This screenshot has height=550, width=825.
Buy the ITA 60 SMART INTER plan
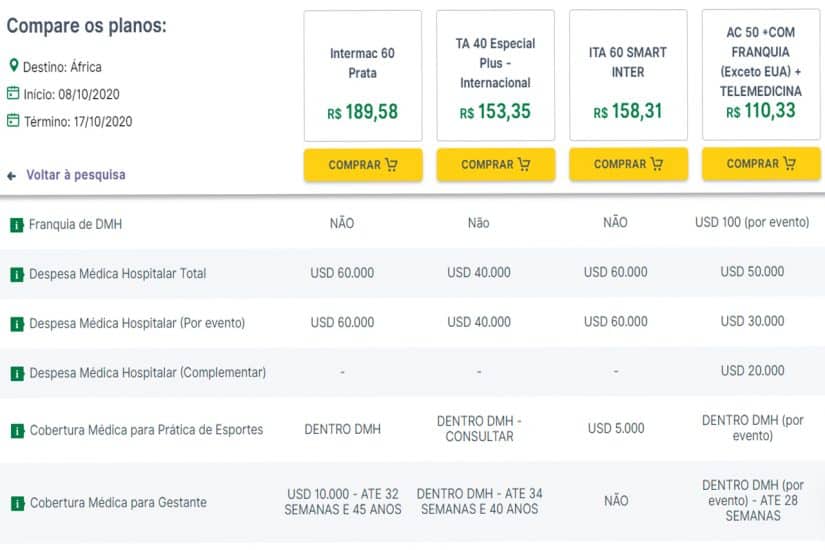(628, 164)
